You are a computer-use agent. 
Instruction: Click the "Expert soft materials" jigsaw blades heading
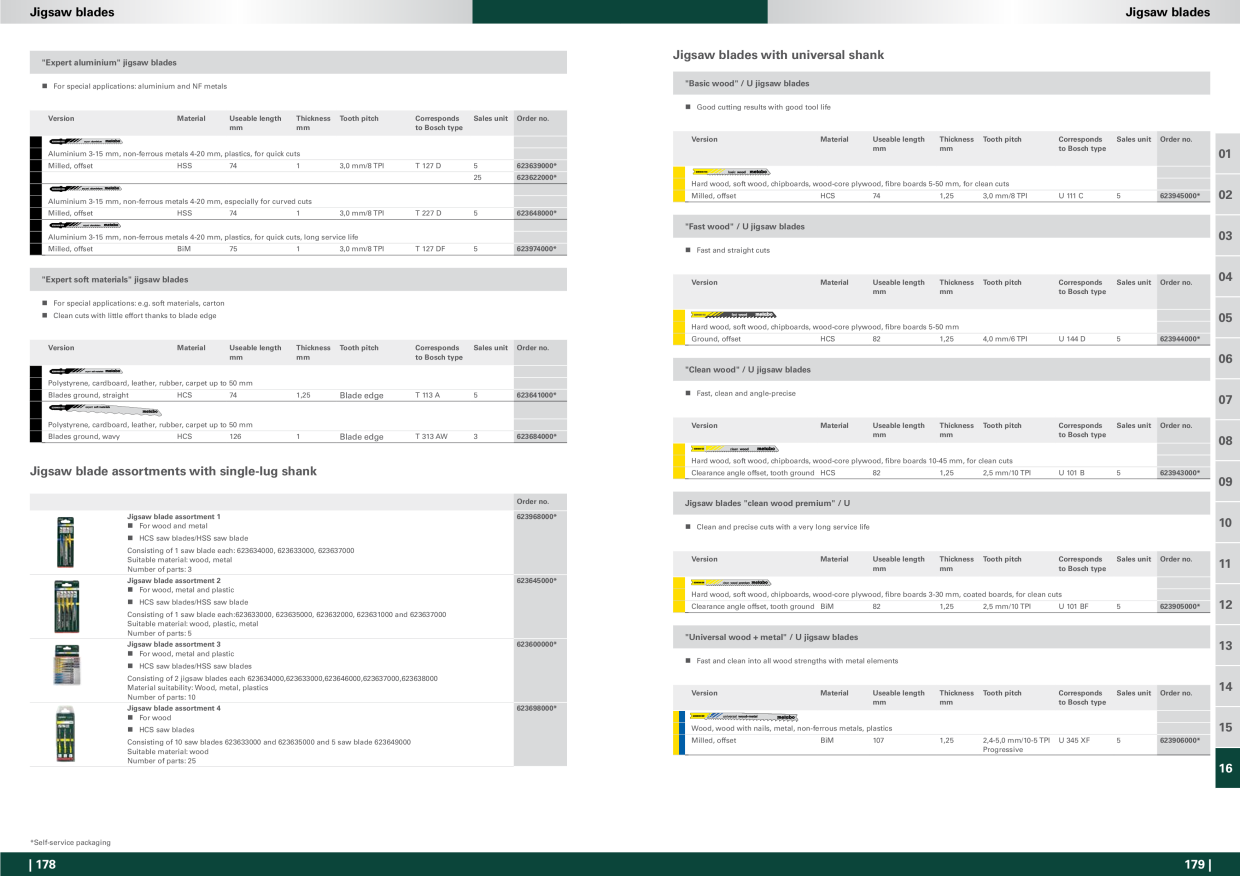click(x=115, y=280)
